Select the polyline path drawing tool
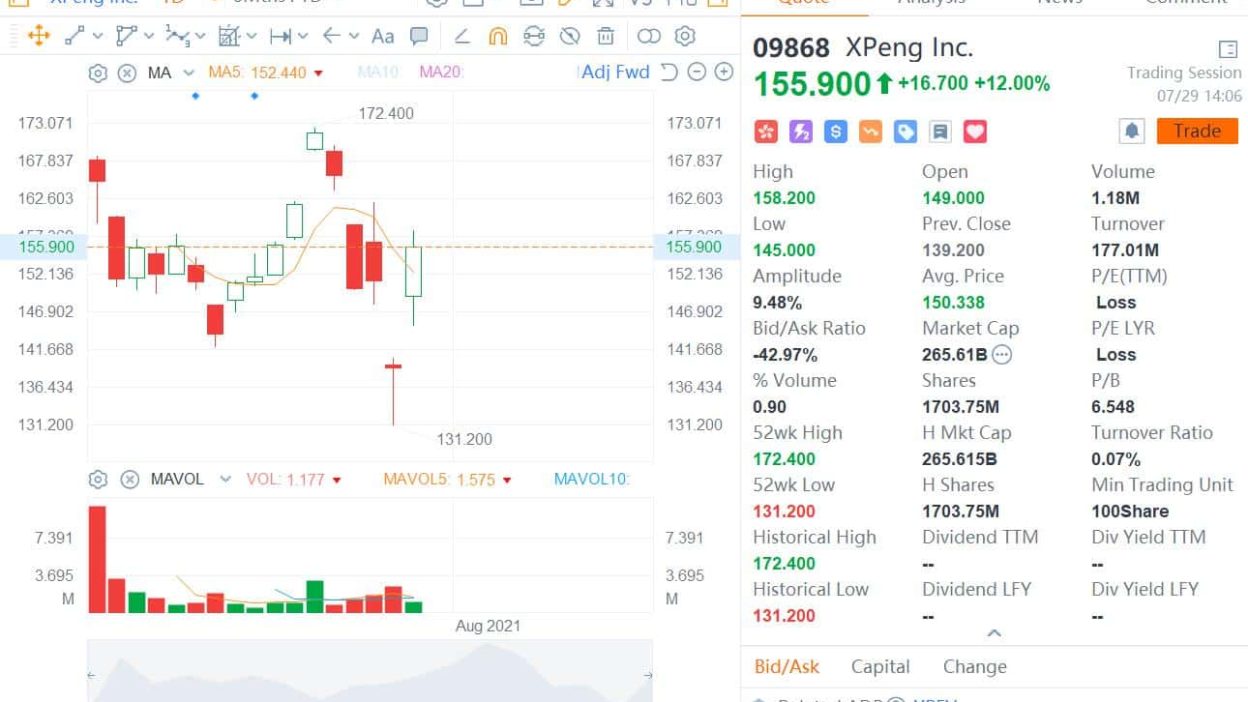1248x702 pixels. tap(125, 37)
